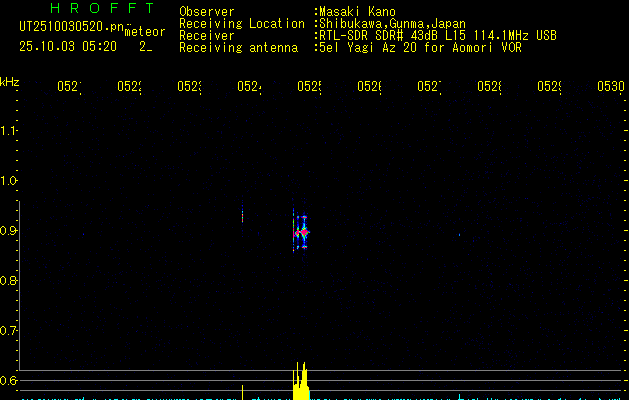The height and width of the screenshot is (400, 629).
Task: Click the 0527 time axis marker
Action: (x=429, y=86)
